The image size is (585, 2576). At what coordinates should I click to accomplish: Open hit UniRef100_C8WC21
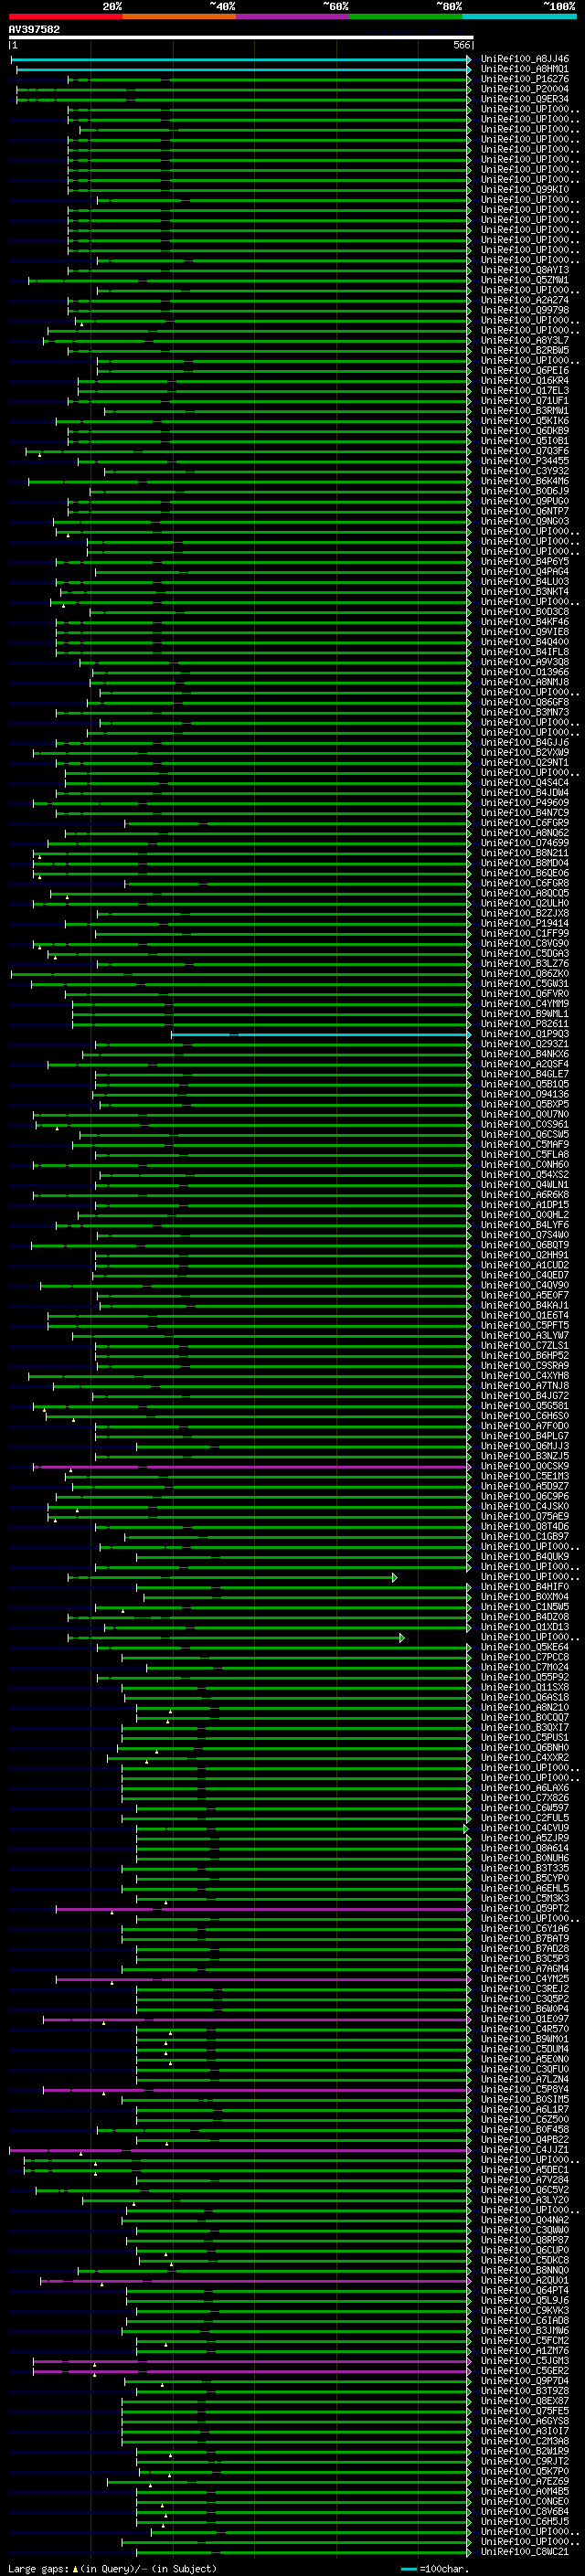coord(524,2551)
